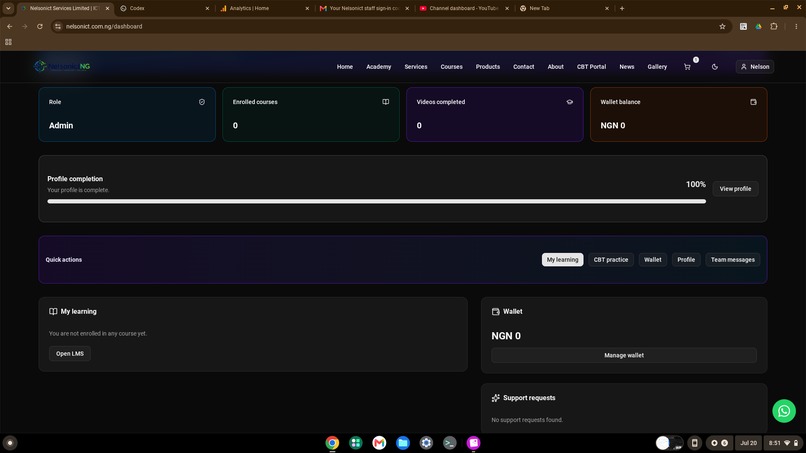Open the bookmarks bar apps grid icon
The image size is (806, 453).
pos(8,42)
